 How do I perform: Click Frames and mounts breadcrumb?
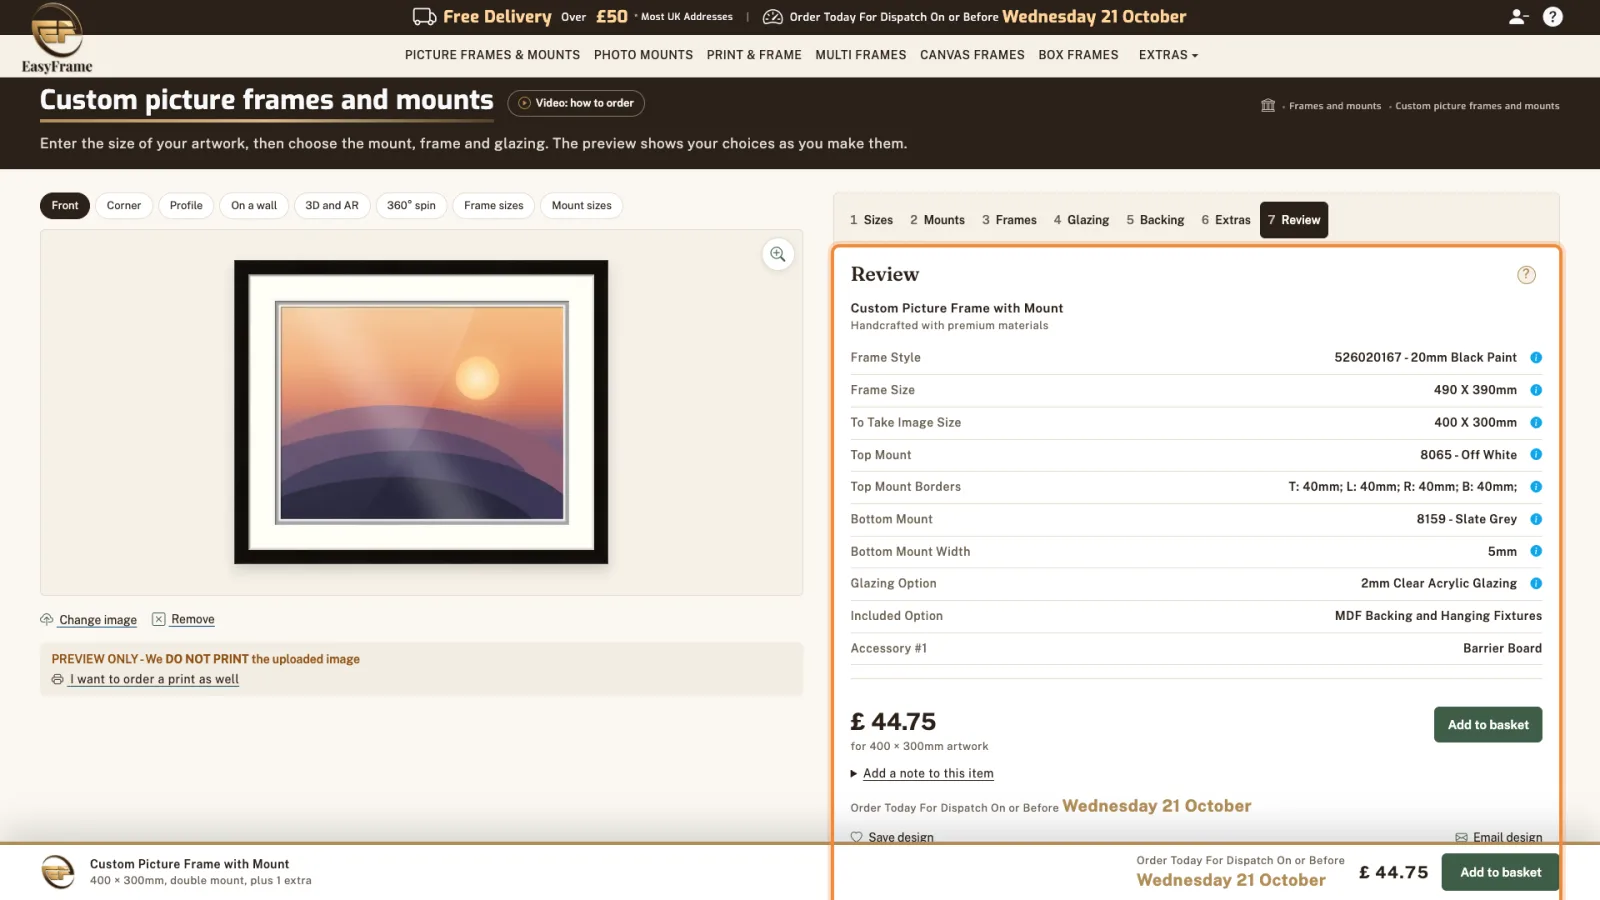tap(1334, 106)
